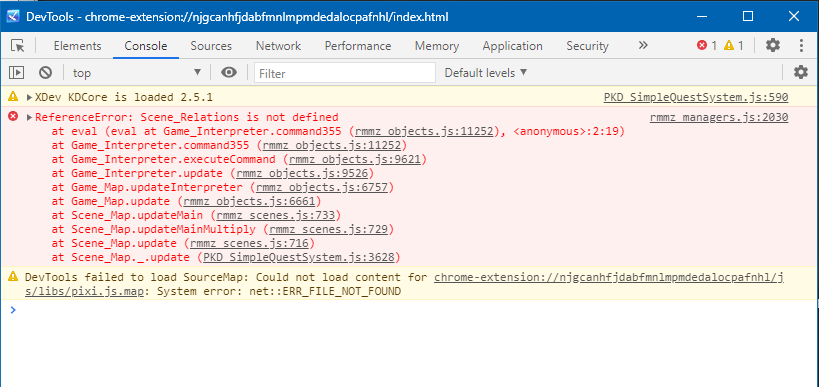Open PKD_SimpleQuestSystem.js:3628 link
819x387 pixels.
299,257
